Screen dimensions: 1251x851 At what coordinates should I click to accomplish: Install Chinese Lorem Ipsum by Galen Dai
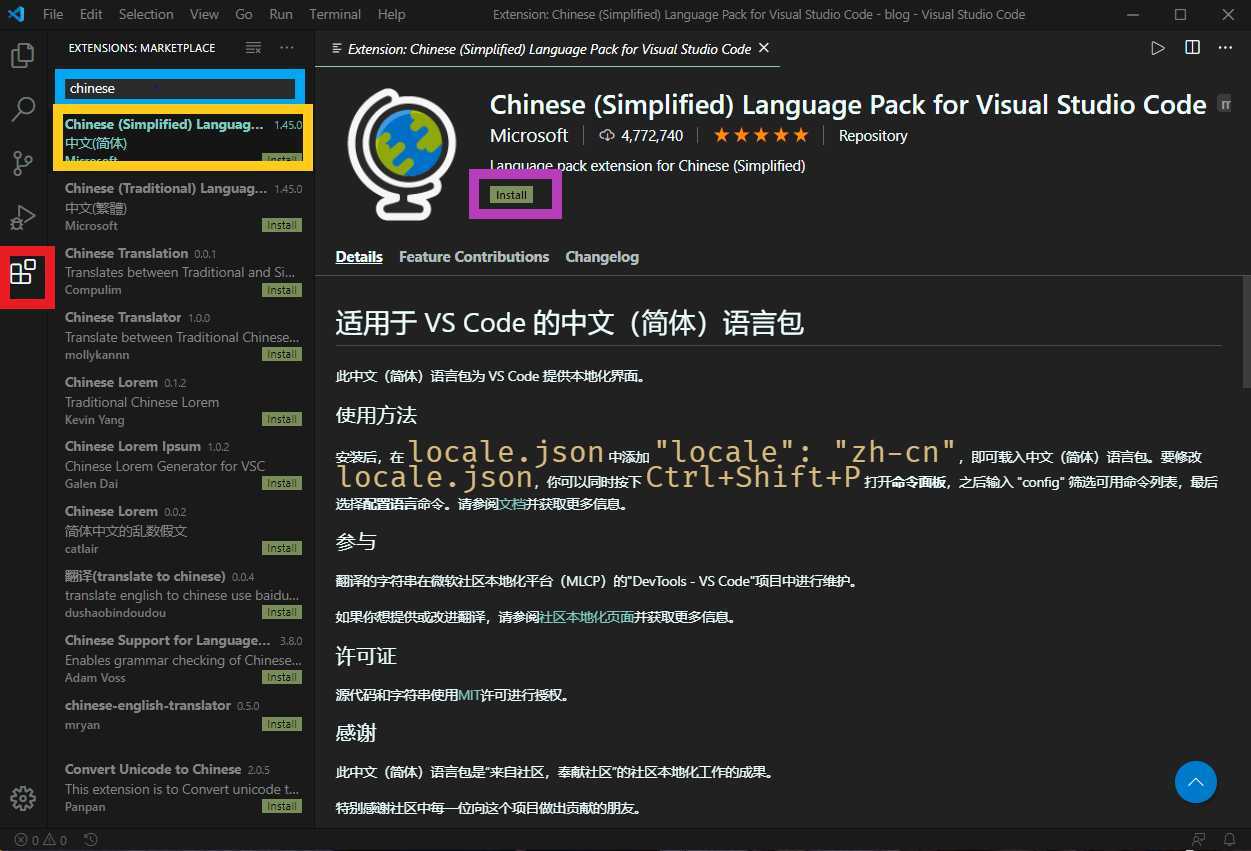coord(281,483)
